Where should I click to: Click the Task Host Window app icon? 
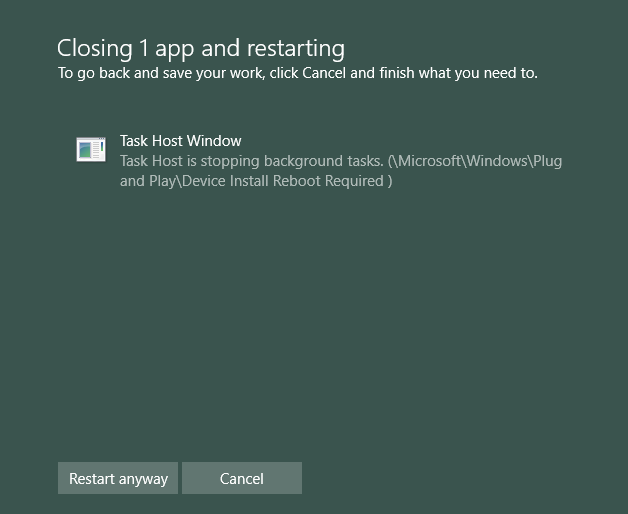pyautogui.click(x=91, y=149)
